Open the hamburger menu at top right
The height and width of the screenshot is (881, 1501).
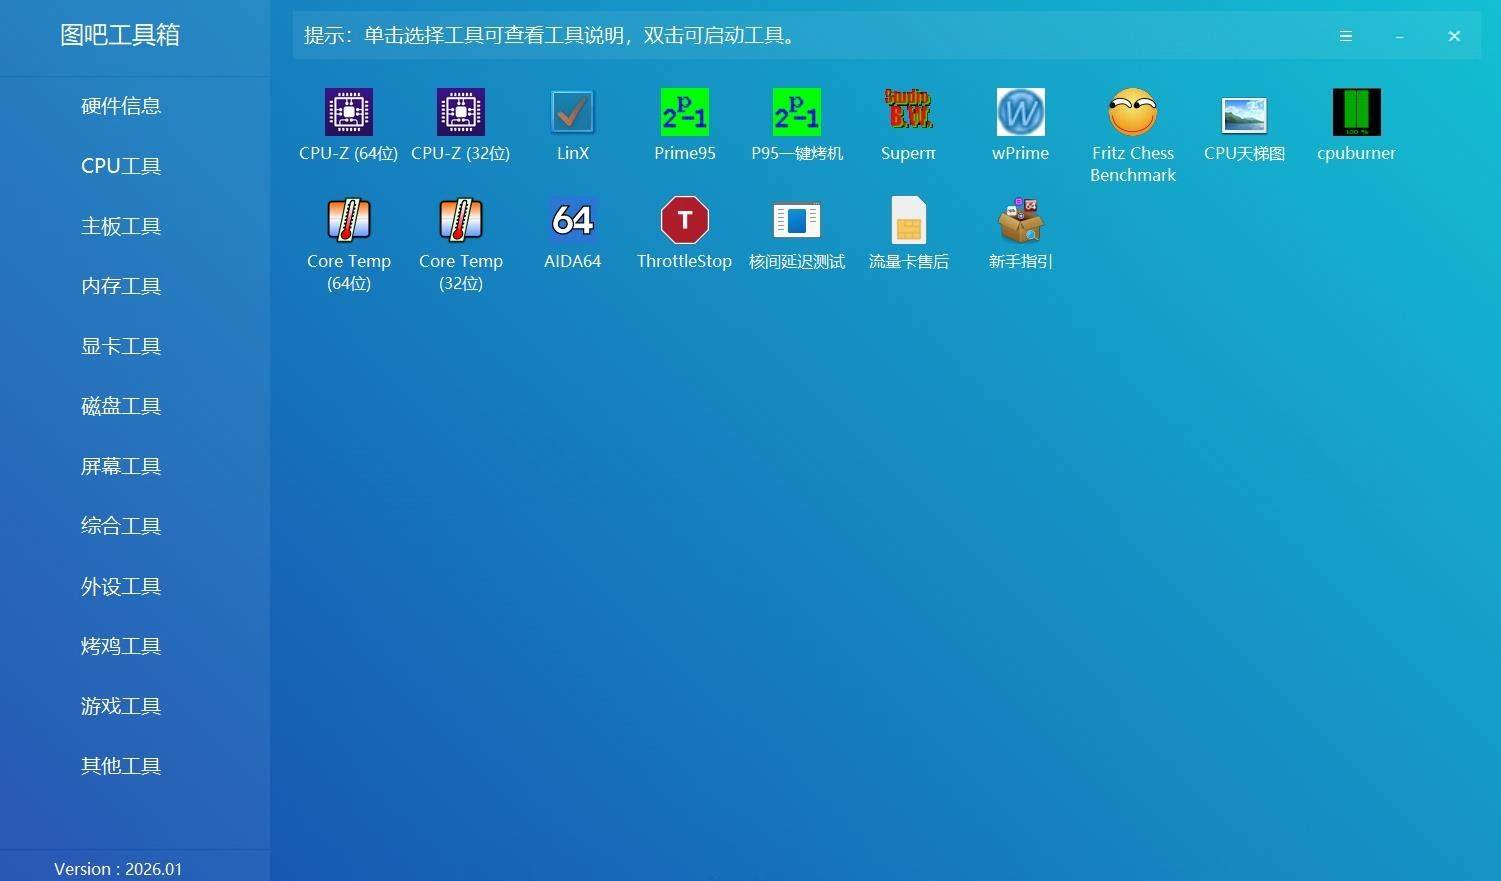click(1345, 36)
